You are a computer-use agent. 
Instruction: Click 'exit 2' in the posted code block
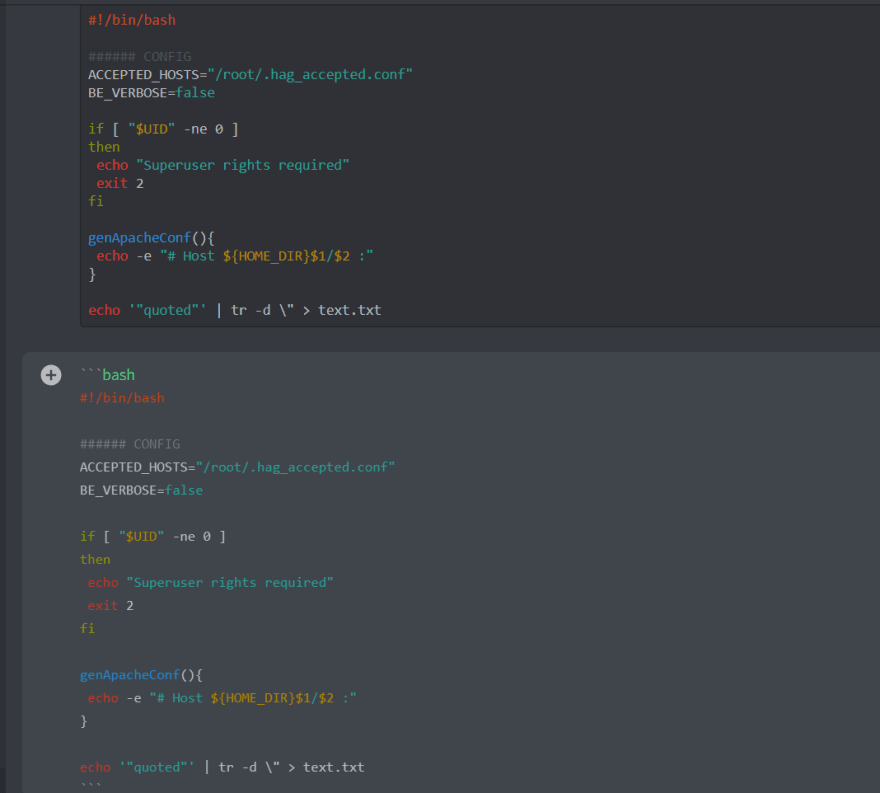pos(120,184)
